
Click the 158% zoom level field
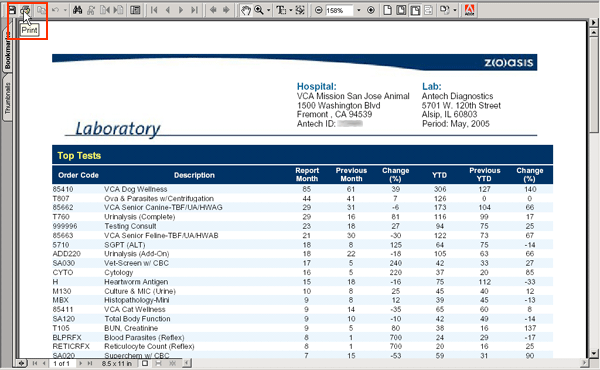click(x=339, y=10)
